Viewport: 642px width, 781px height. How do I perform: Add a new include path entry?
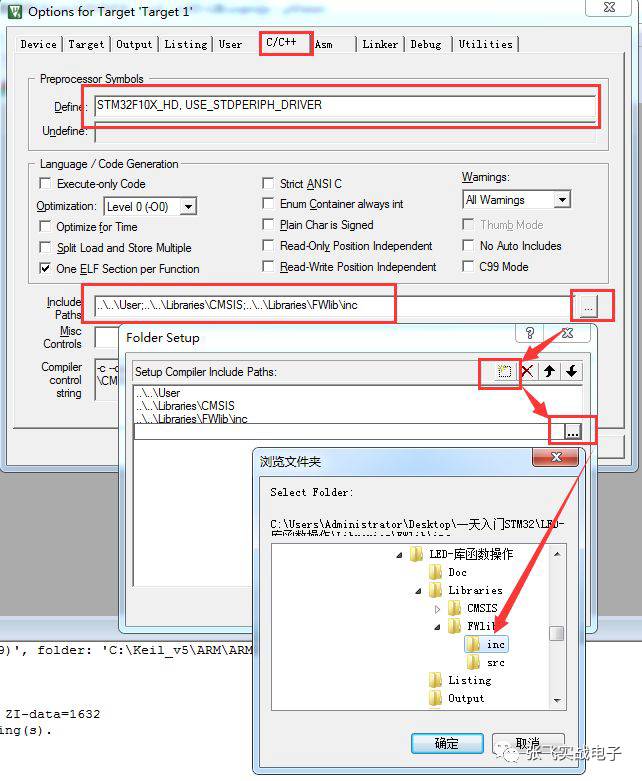tap(504, 371)
